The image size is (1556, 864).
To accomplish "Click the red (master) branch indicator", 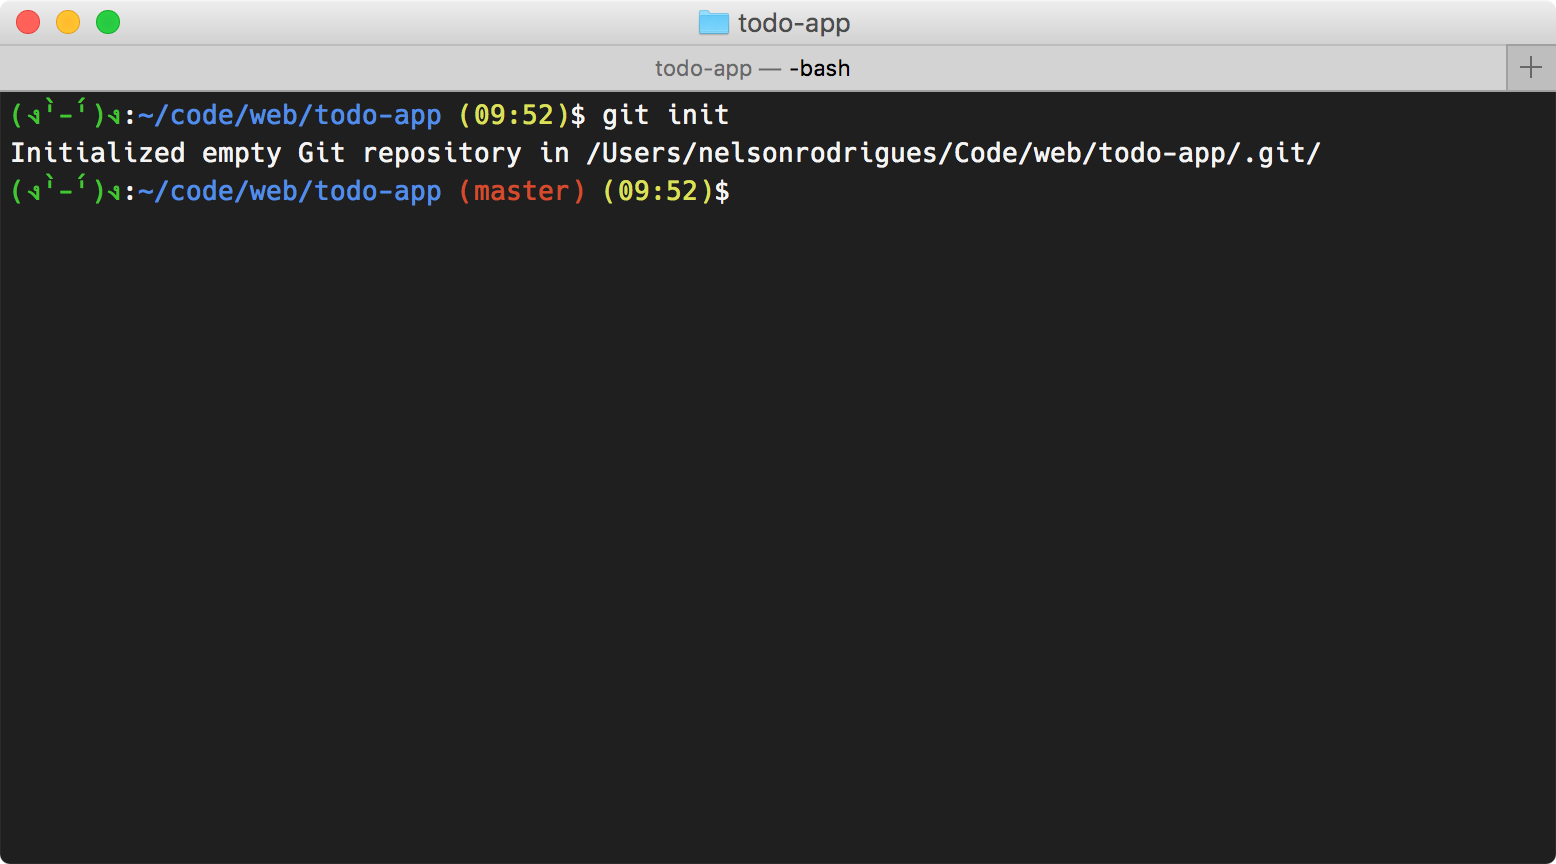I will pos(521,191).
